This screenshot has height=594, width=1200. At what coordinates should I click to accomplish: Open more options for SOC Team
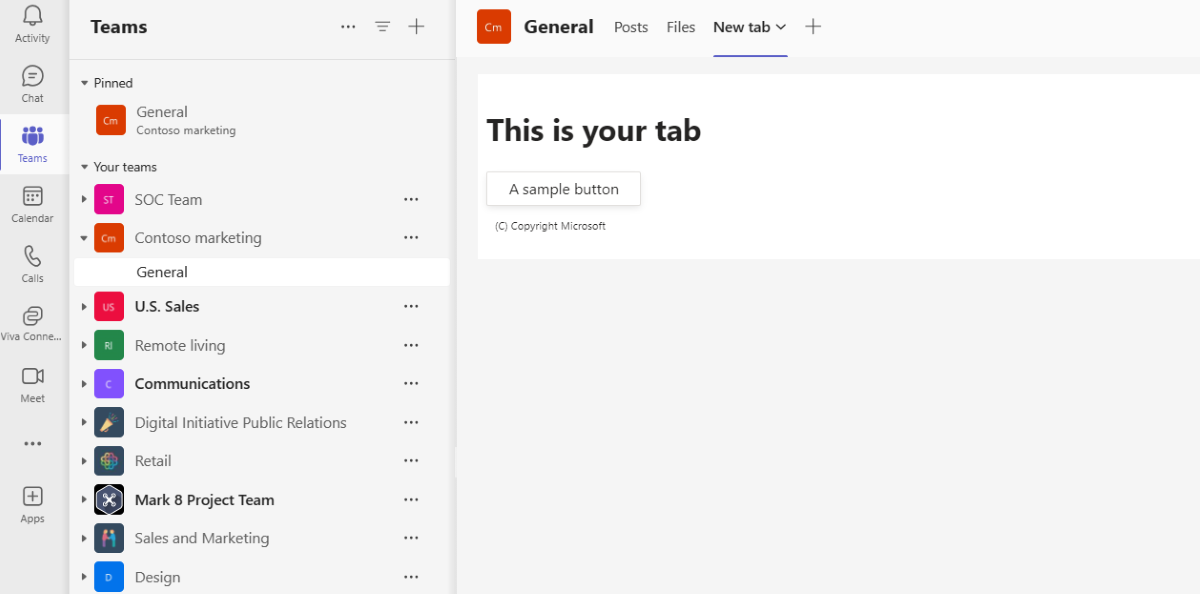(x=411, y=199)
